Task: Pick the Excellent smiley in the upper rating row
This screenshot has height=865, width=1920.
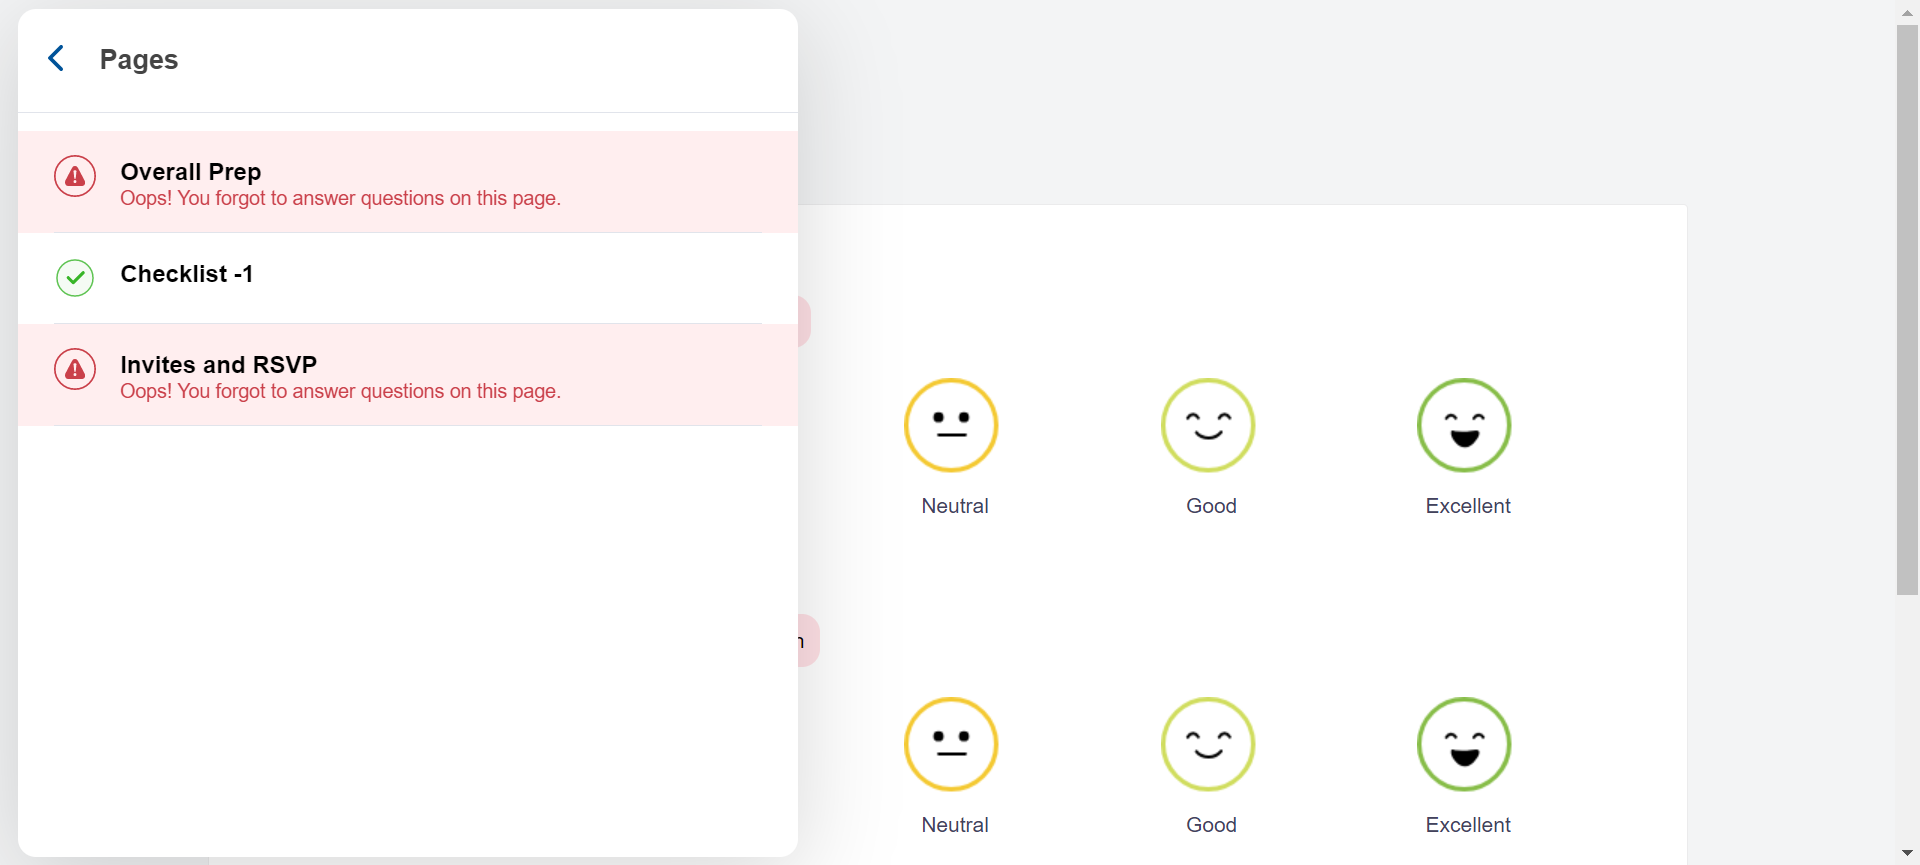Action: point(1464,425)
